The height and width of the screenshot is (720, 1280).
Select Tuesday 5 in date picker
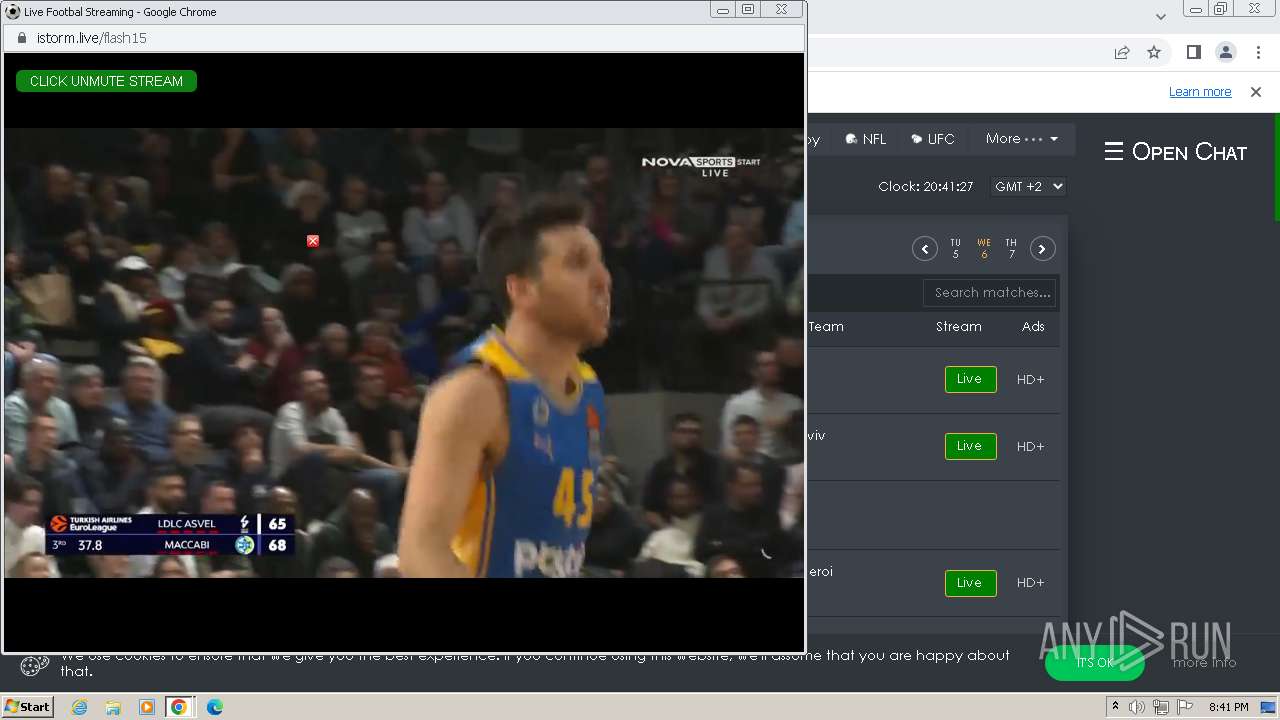pyautogui.click(x=955, y=249)
